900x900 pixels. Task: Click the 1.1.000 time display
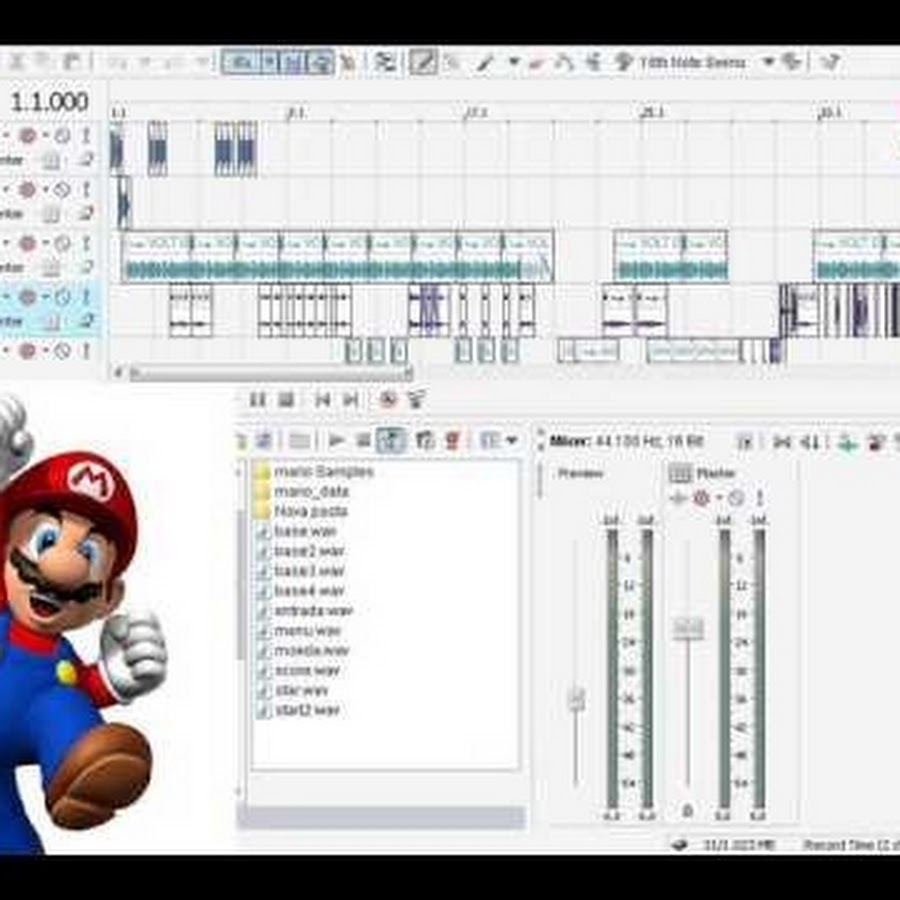point(49,102)
